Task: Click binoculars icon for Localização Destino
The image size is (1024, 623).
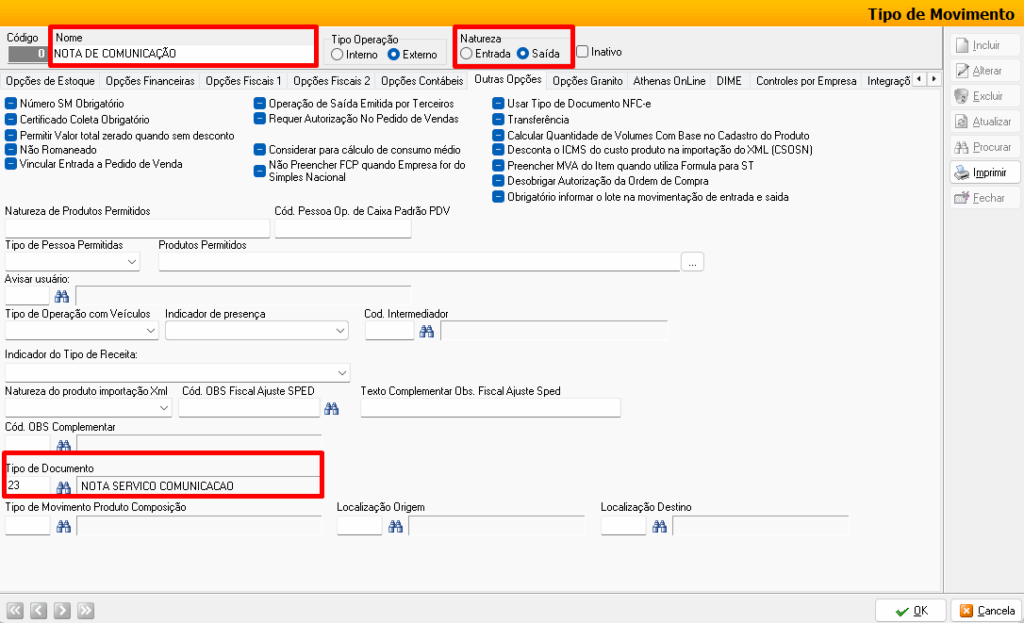Action: pyautogui.click(x=658, y=525)
